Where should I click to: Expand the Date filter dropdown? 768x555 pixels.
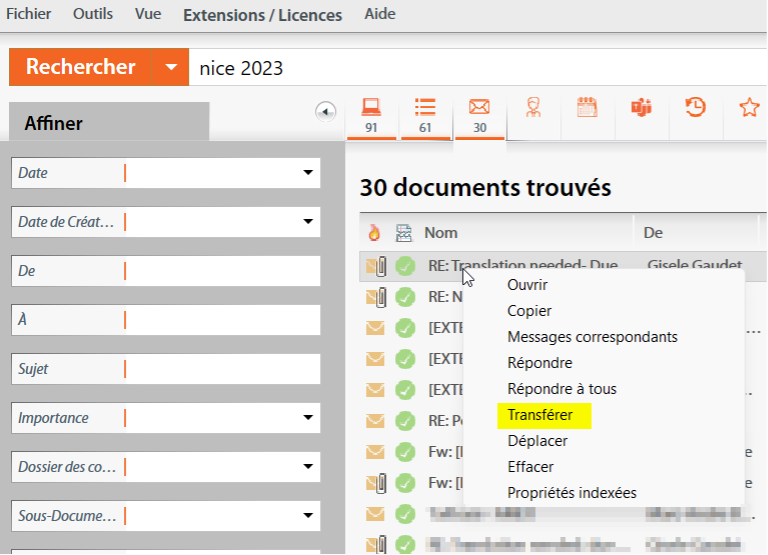pos(308,173)
